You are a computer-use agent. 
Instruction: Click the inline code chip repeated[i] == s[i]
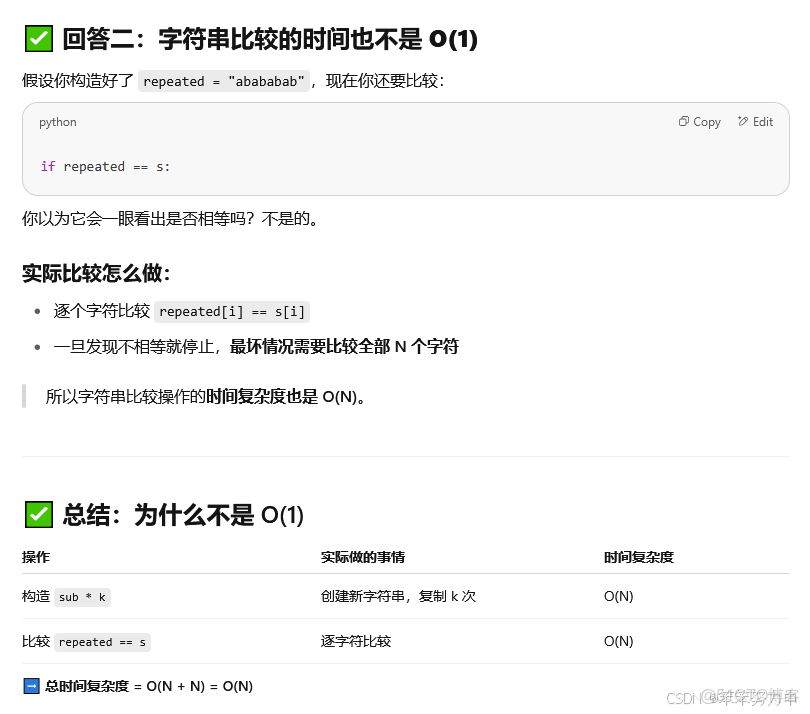point(232,311)
